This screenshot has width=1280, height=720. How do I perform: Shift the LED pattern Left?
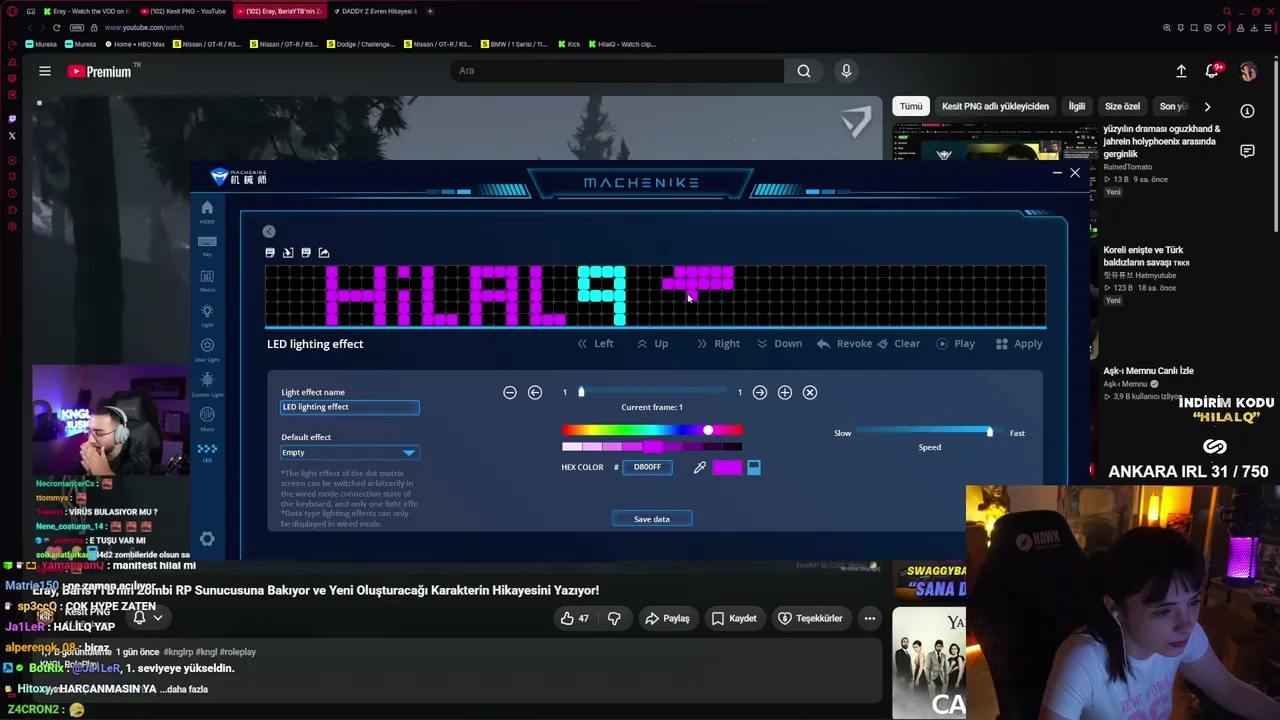[x=595, y=344]
